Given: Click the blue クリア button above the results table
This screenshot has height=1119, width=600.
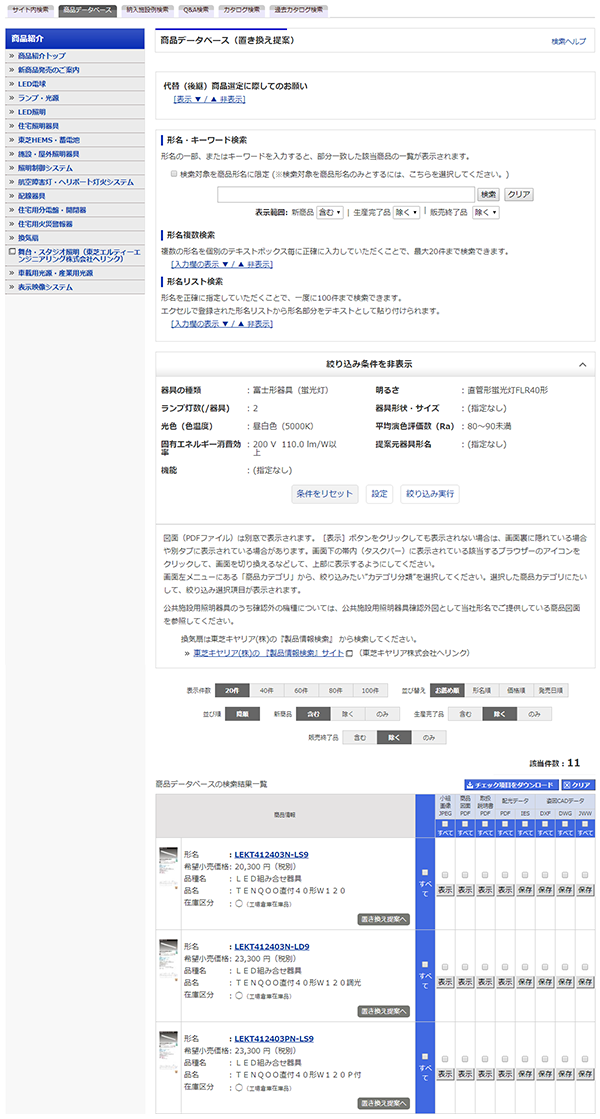Looking at the screenshot, I should [x=578, y=785].
